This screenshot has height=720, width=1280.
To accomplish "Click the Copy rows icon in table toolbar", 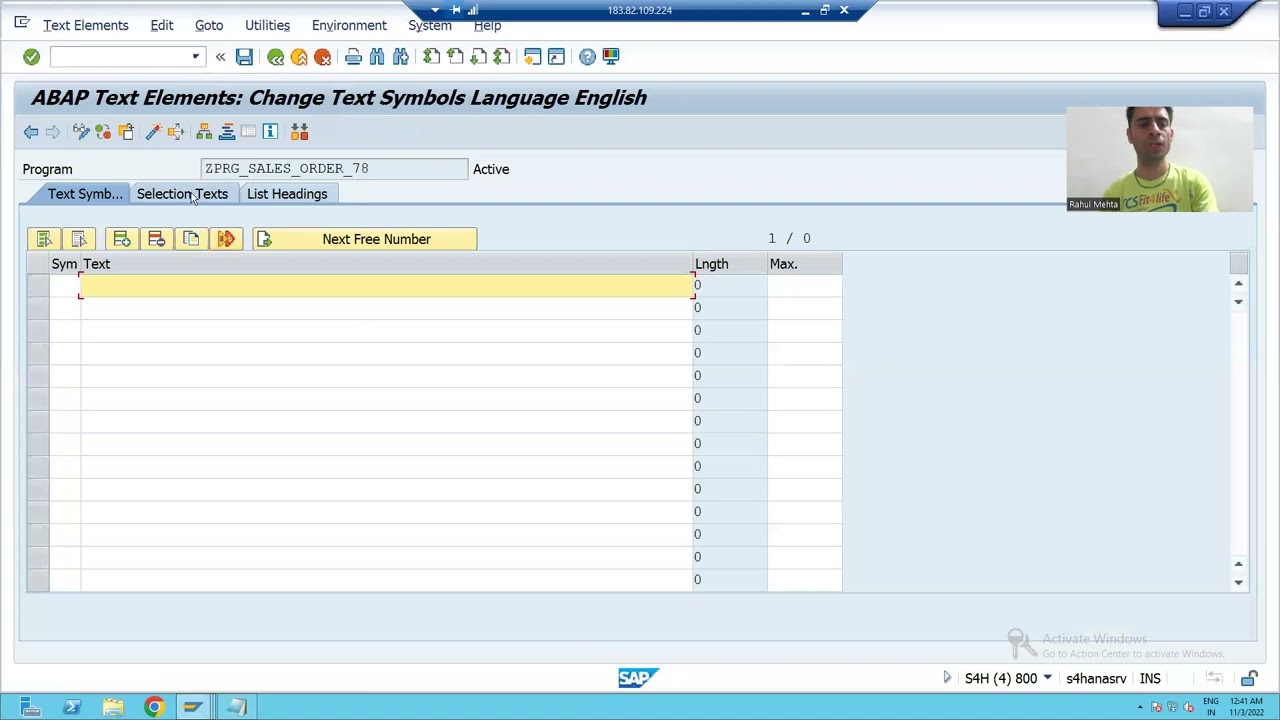I will point(191,239).
